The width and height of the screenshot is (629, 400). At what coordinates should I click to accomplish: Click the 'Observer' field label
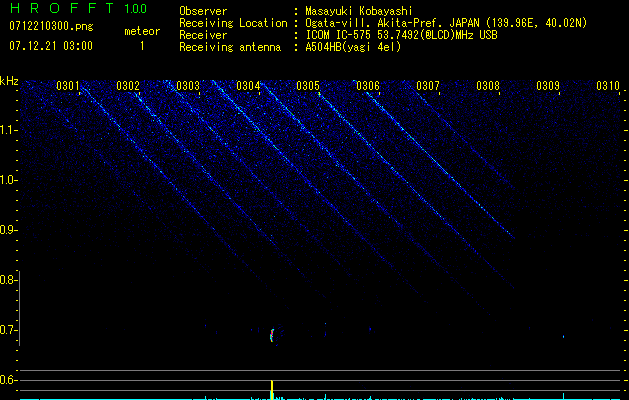pos(203,11)
